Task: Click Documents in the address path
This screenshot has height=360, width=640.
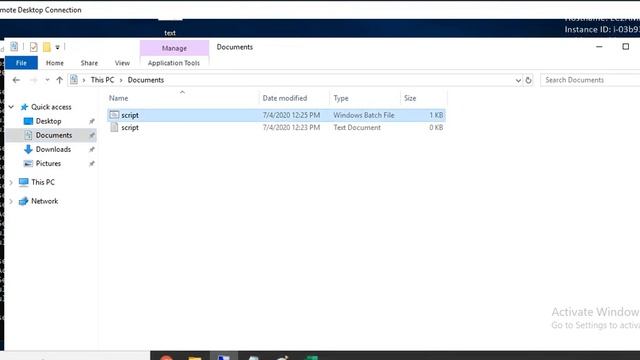Action: [146, 80]
